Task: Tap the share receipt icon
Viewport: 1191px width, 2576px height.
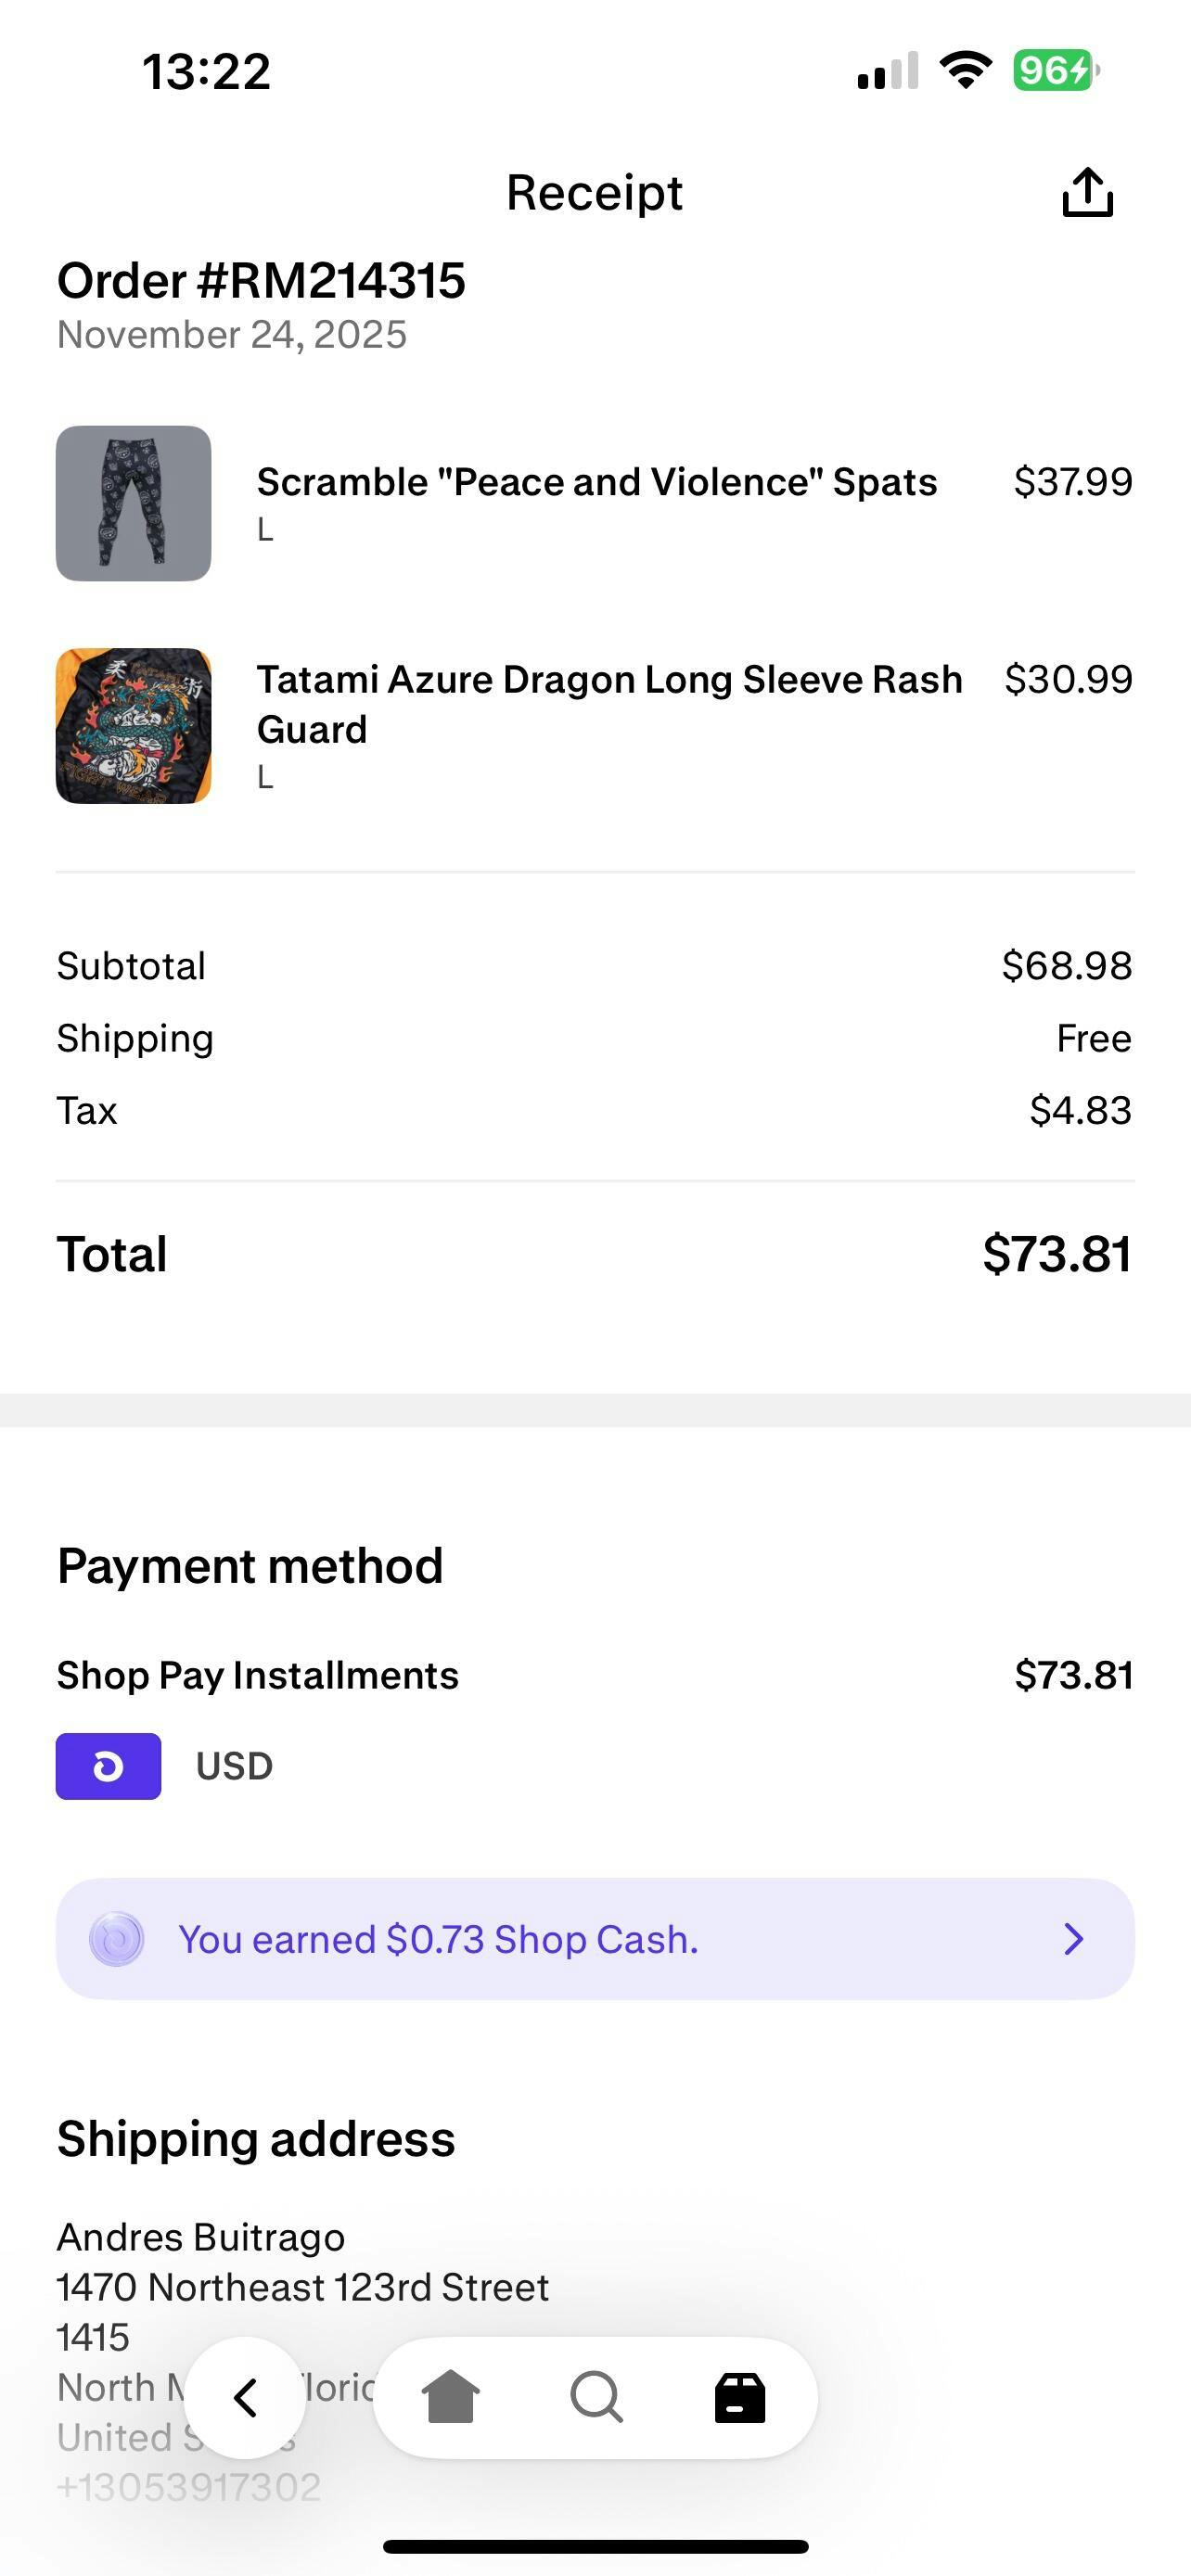Action: pyautogui.click(x=1087, y=192)
